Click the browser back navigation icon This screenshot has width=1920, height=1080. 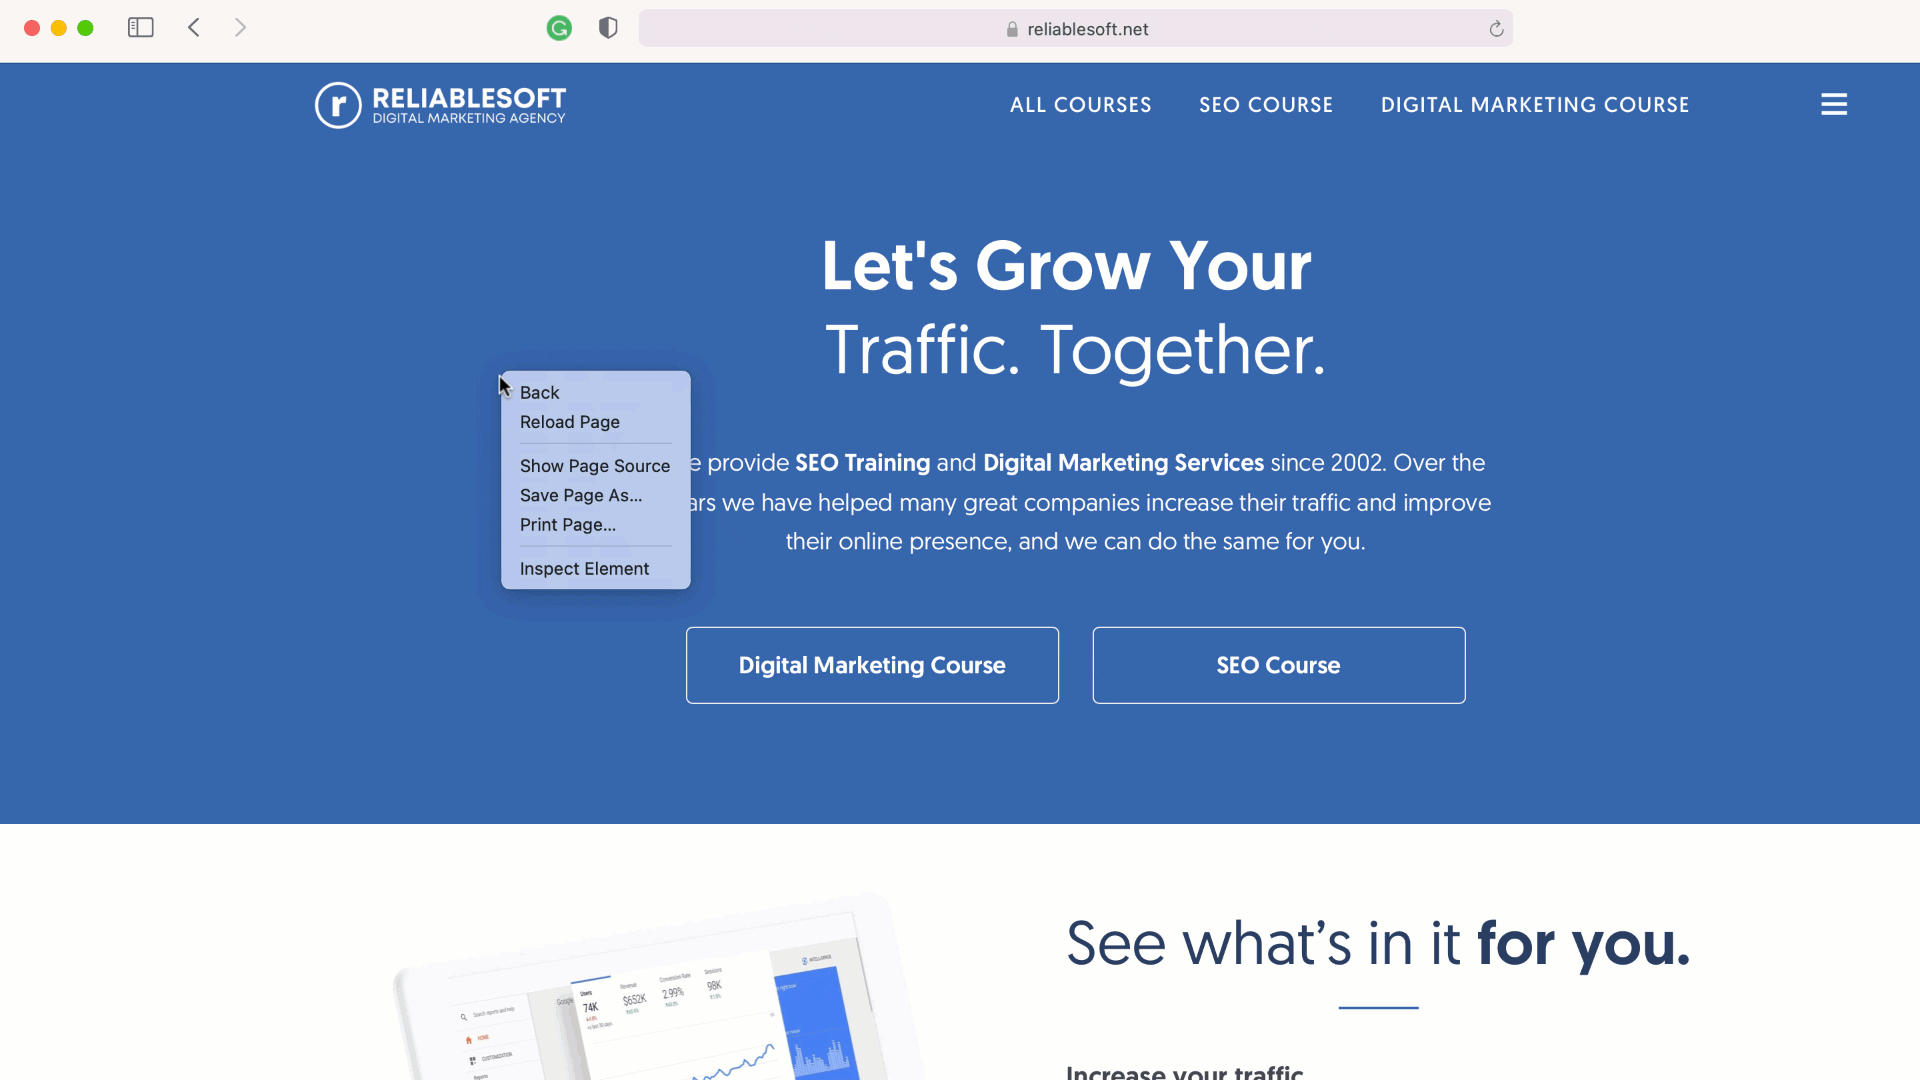194,28
